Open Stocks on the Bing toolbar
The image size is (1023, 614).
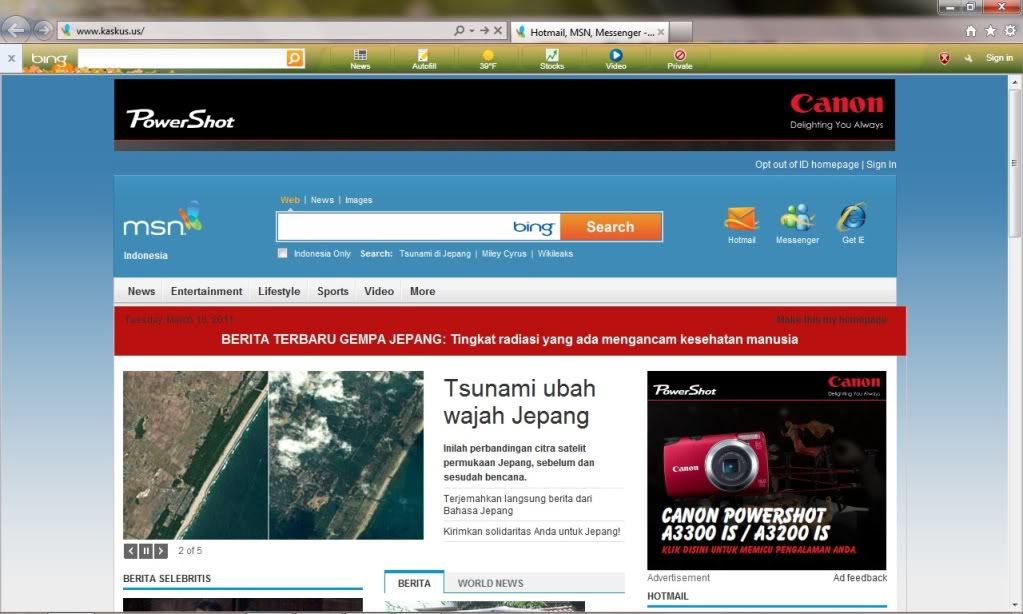[552, 59]
